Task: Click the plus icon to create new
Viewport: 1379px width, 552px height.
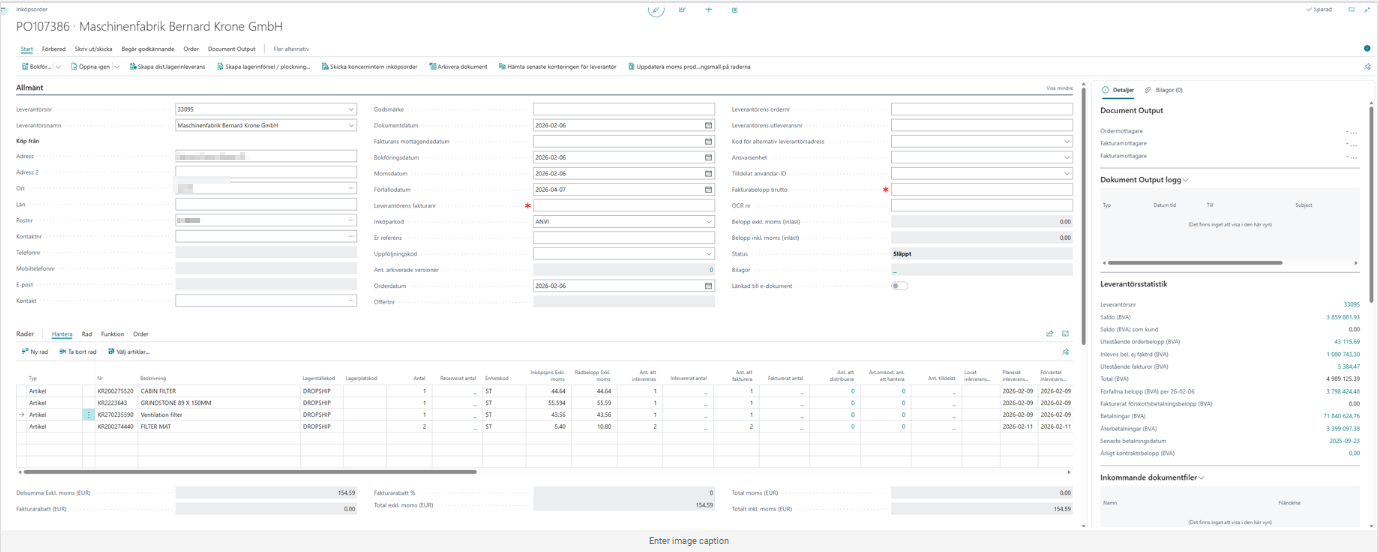Action: (x=708, y=9)
